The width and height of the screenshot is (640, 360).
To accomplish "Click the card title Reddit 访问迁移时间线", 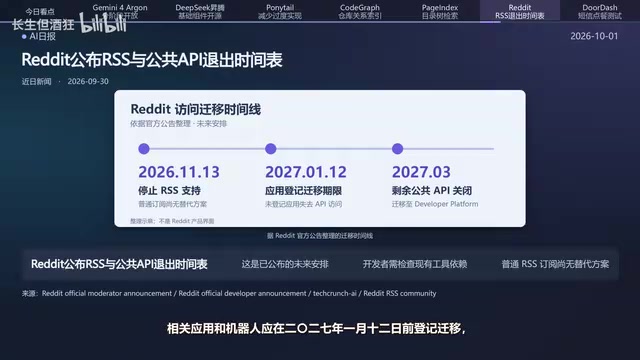I will coord(196,109).
